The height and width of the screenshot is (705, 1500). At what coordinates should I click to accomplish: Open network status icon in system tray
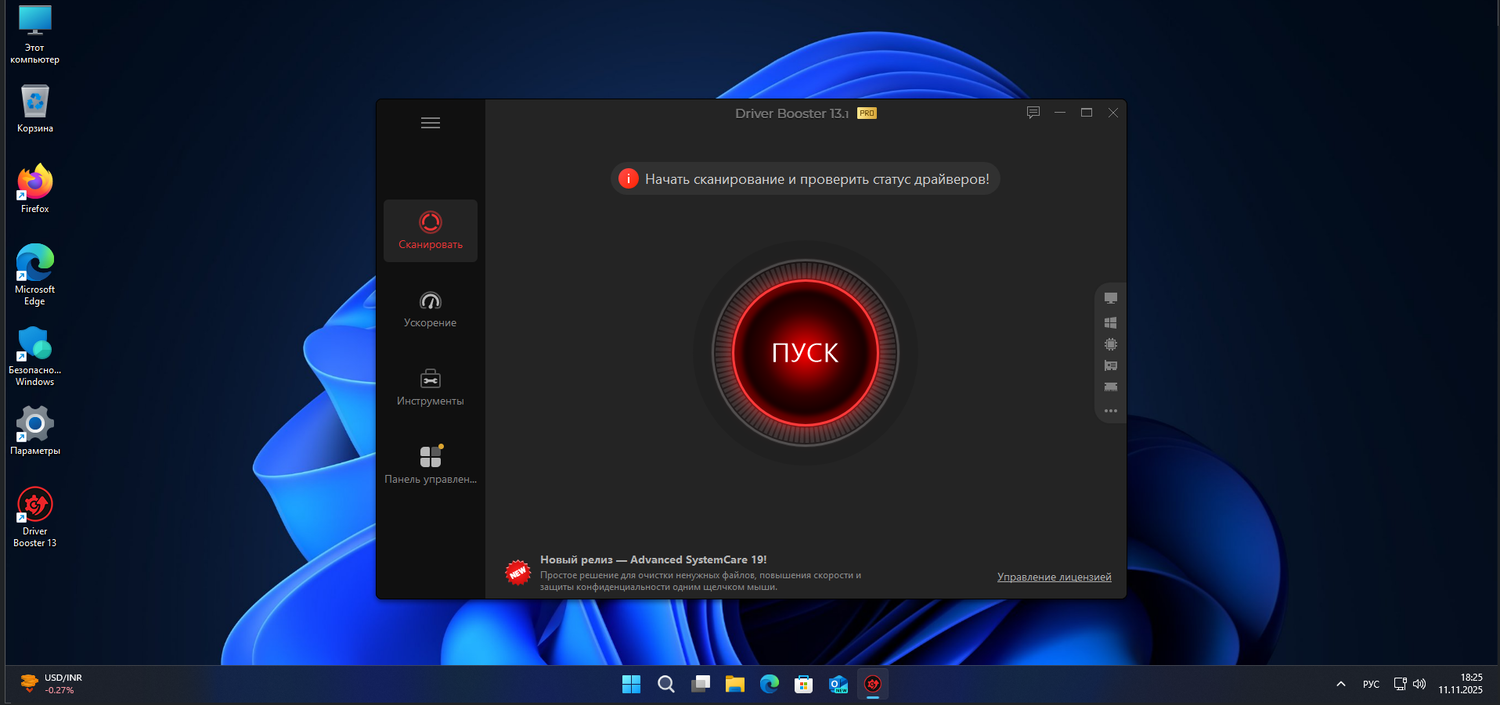tap(1401, 684)
